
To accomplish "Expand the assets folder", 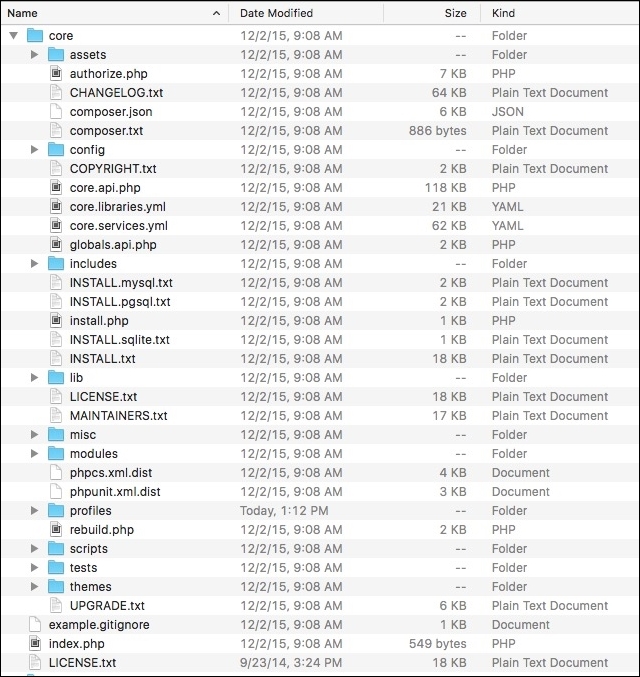I will click(35, 54).
